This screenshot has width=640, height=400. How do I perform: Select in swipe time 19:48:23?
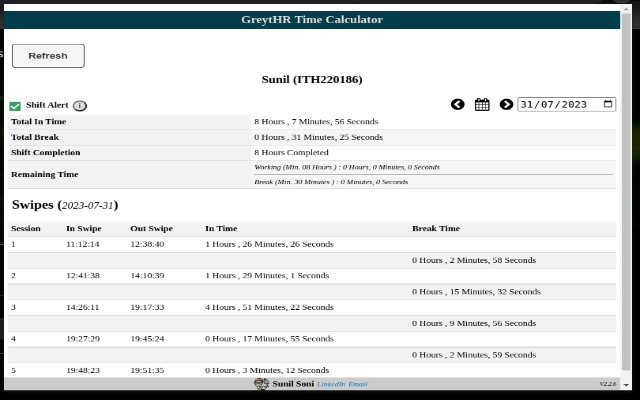(83, 371)
